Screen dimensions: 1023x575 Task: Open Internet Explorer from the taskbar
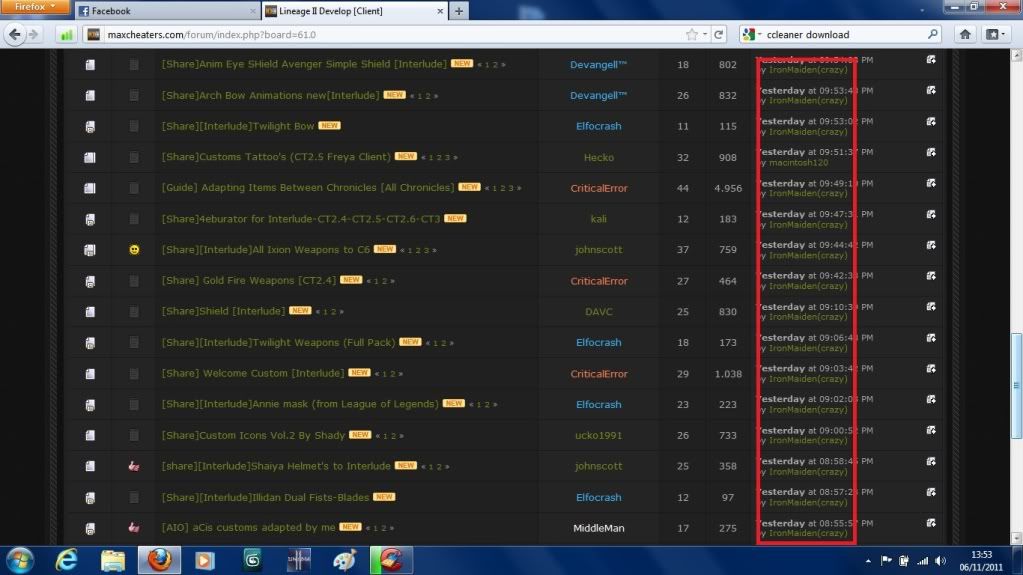point(66,560)
